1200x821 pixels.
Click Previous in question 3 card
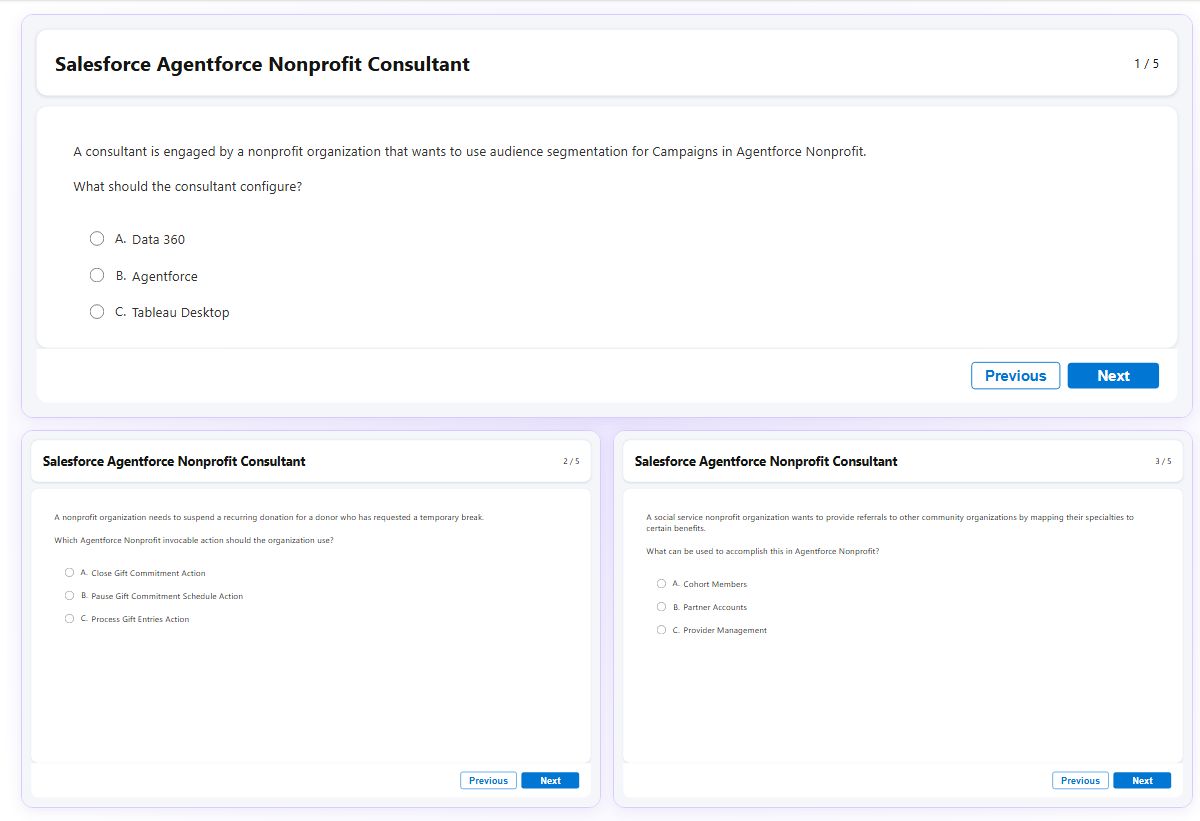click(x=1080, y=781)
